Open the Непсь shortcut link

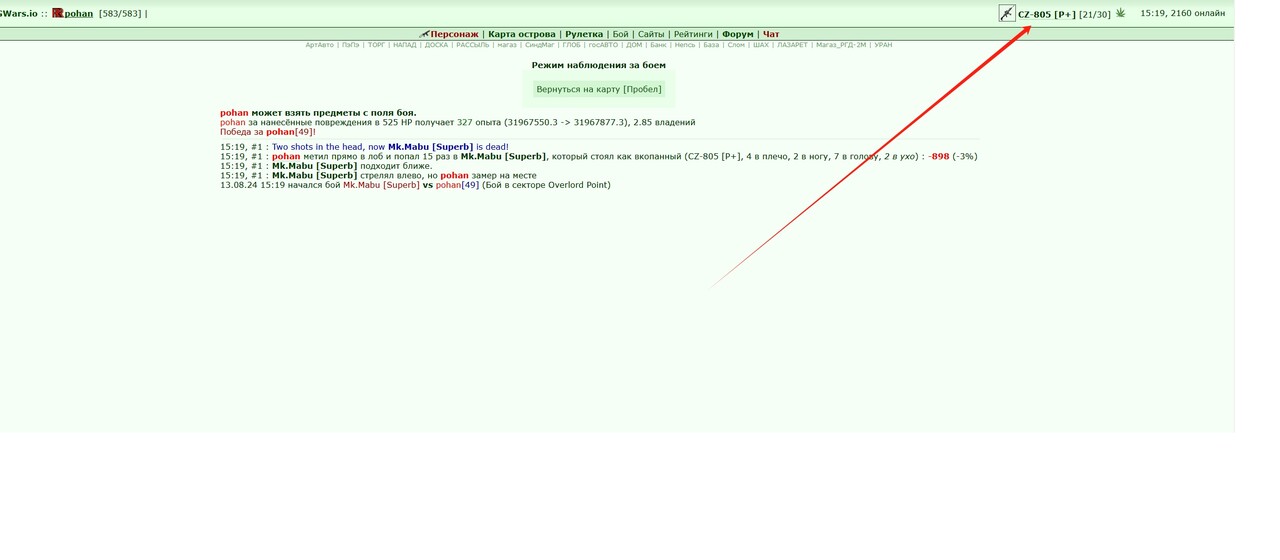pyautogui.click(x=685, y=45)
